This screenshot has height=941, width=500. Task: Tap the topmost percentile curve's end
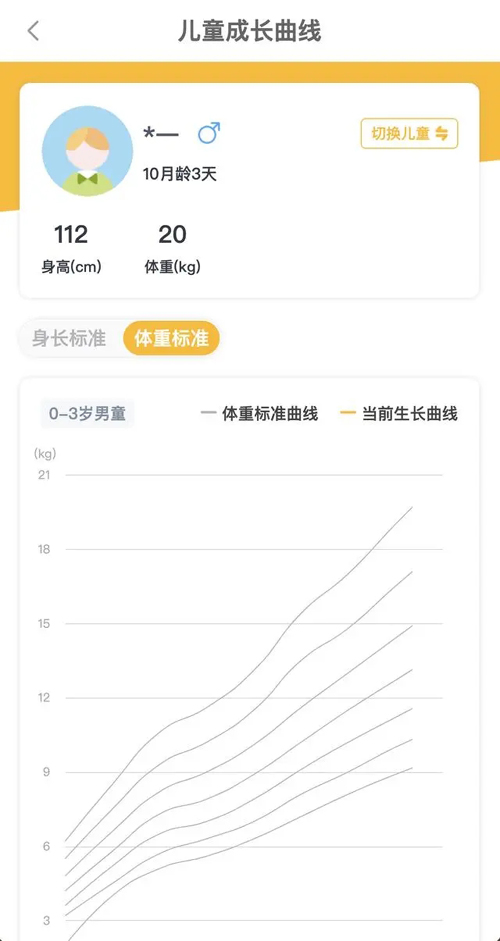point(412,508)
